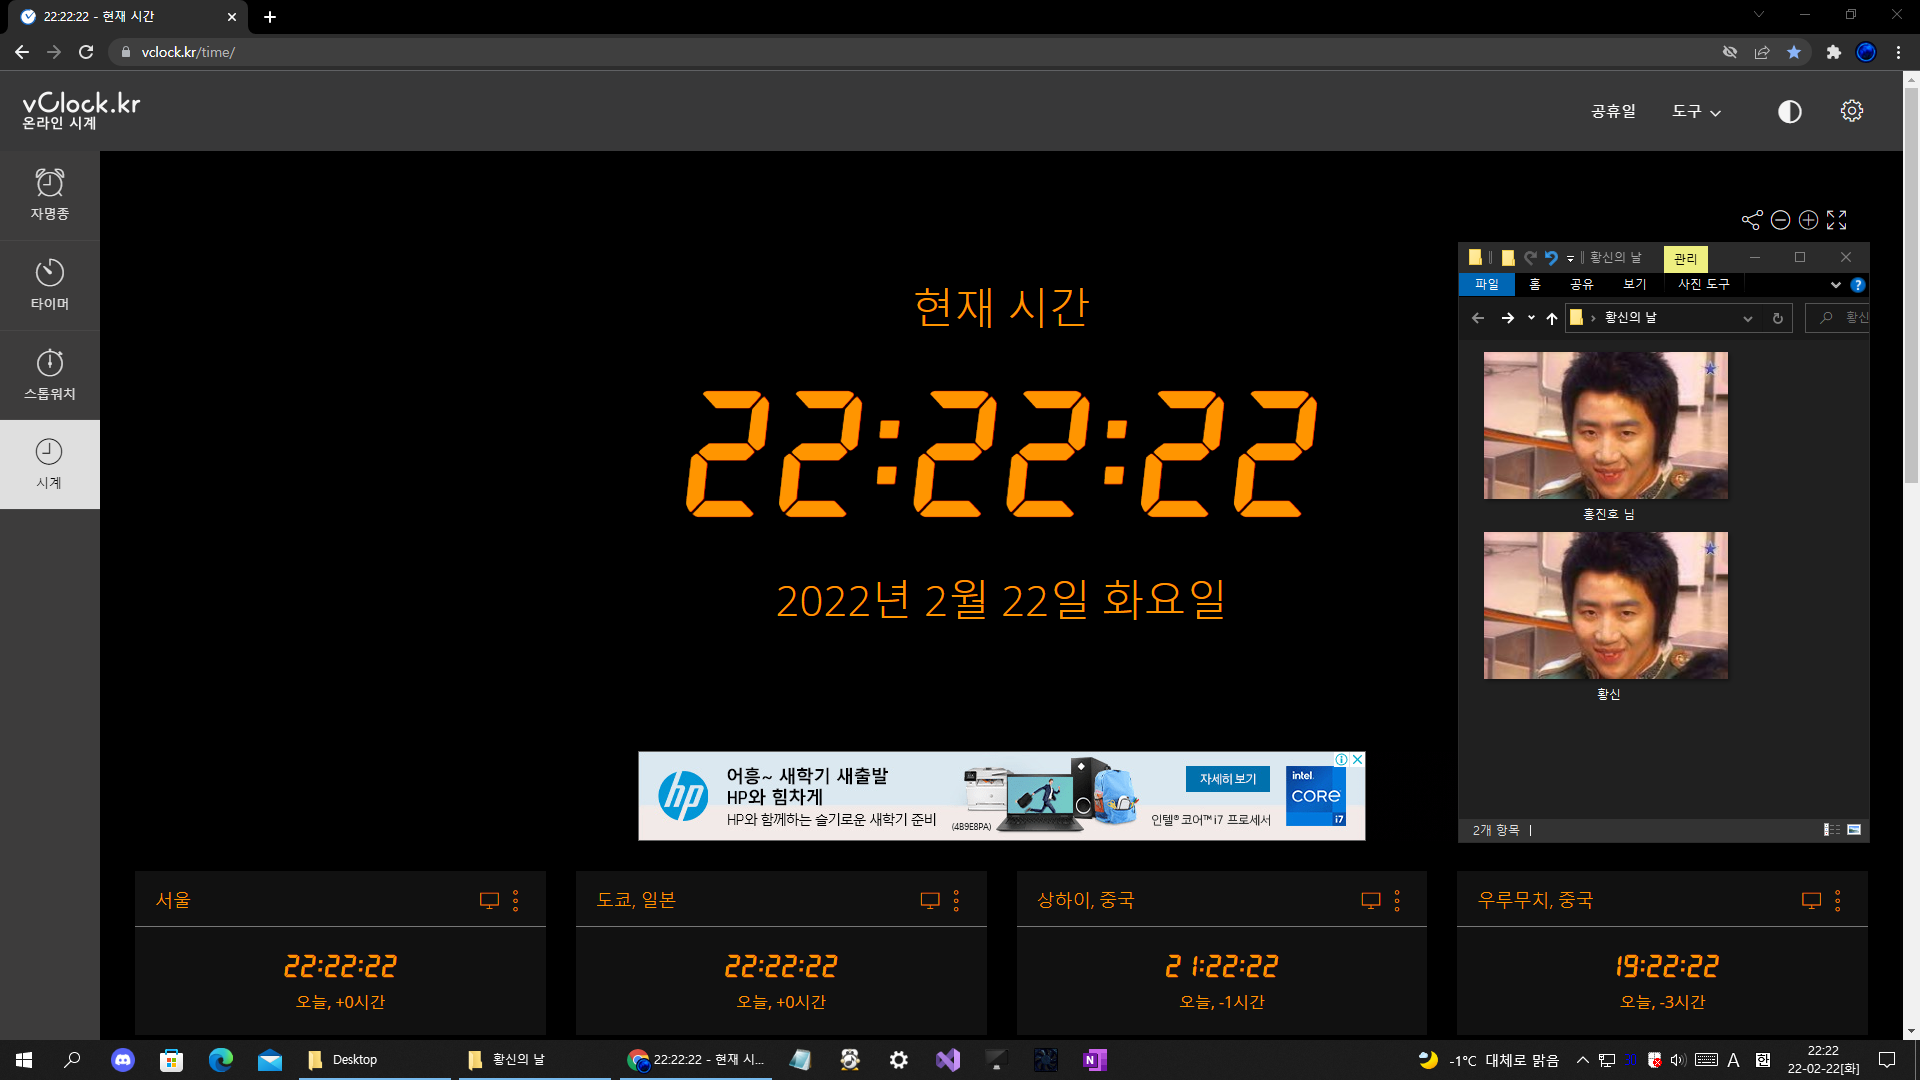Screen dimensions: 1920x1080
Task: Open the 스톱워치 stopwatch page
Action: tap(49, 375)
